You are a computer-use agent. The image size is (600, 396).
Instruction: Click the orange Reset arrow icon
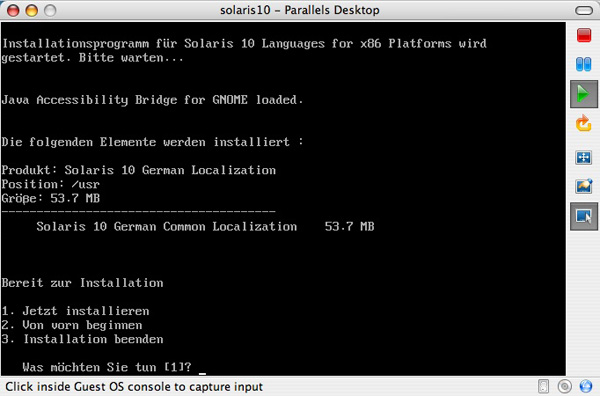pos(584,124)
